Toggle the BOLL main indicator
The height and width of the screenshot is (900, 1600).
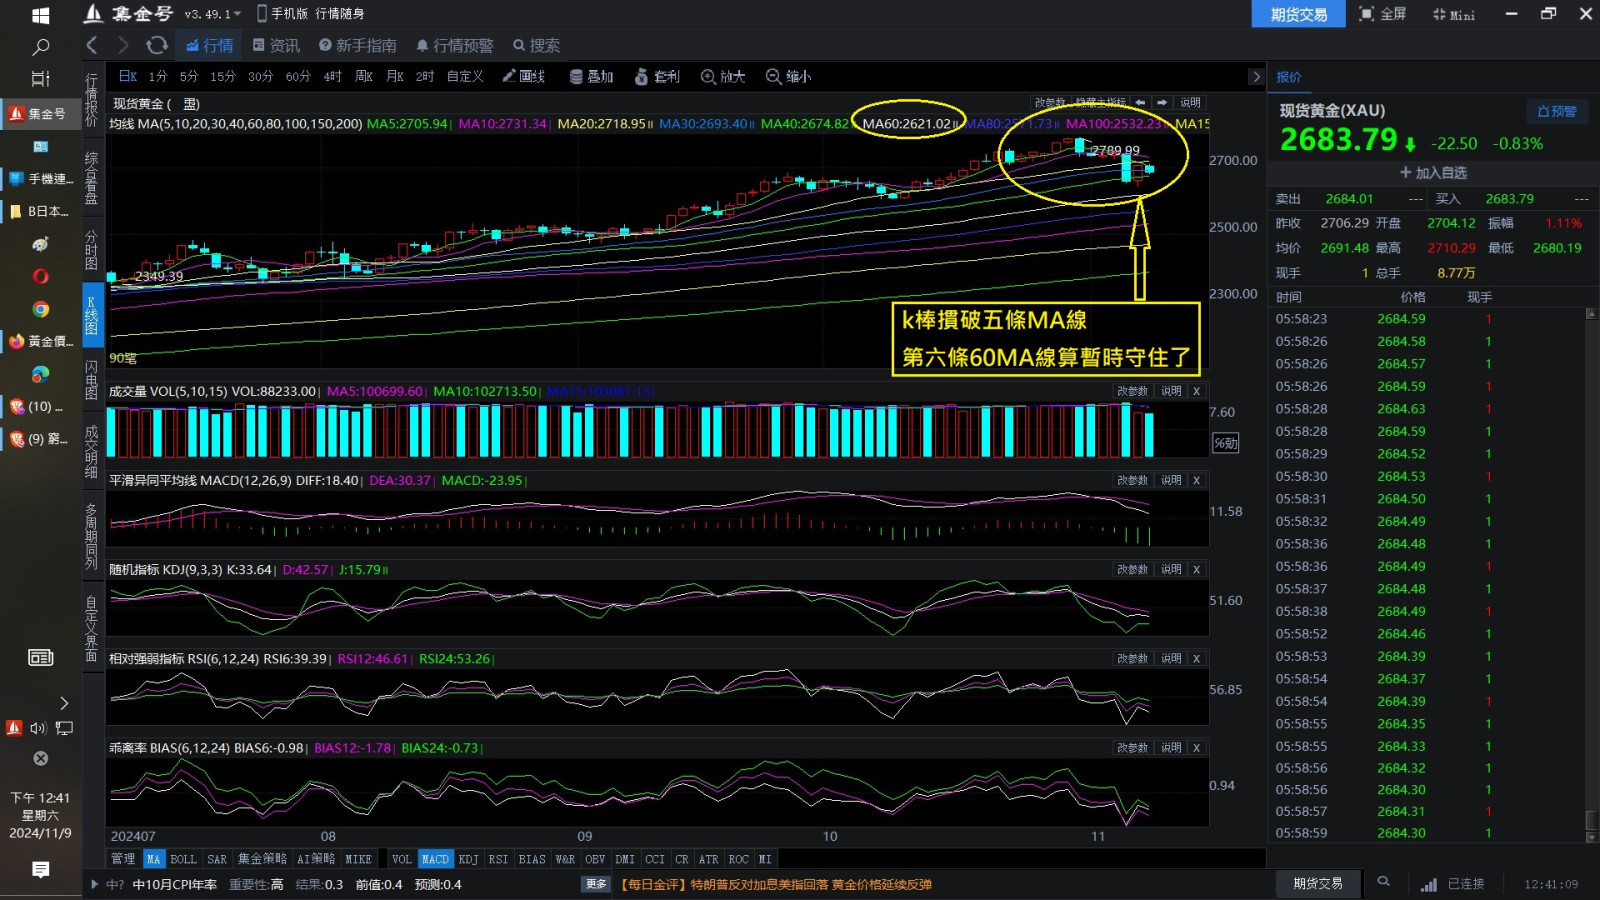(x=183, y=859)
